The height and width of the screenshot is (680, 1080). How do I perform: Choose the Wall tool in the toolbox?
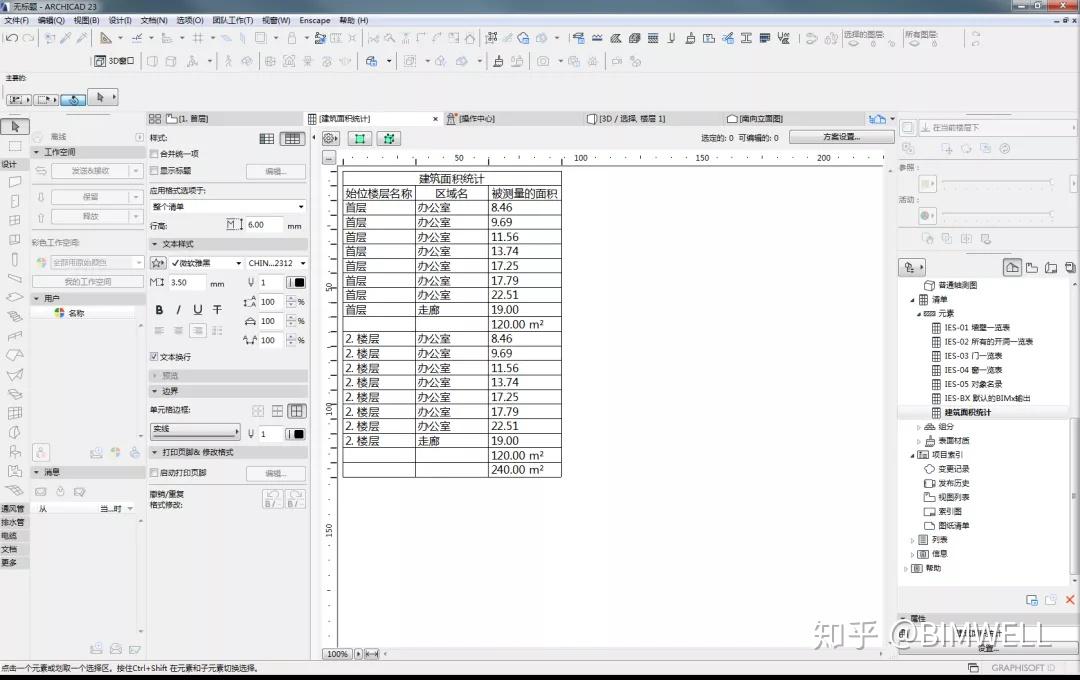click(14, 182)
